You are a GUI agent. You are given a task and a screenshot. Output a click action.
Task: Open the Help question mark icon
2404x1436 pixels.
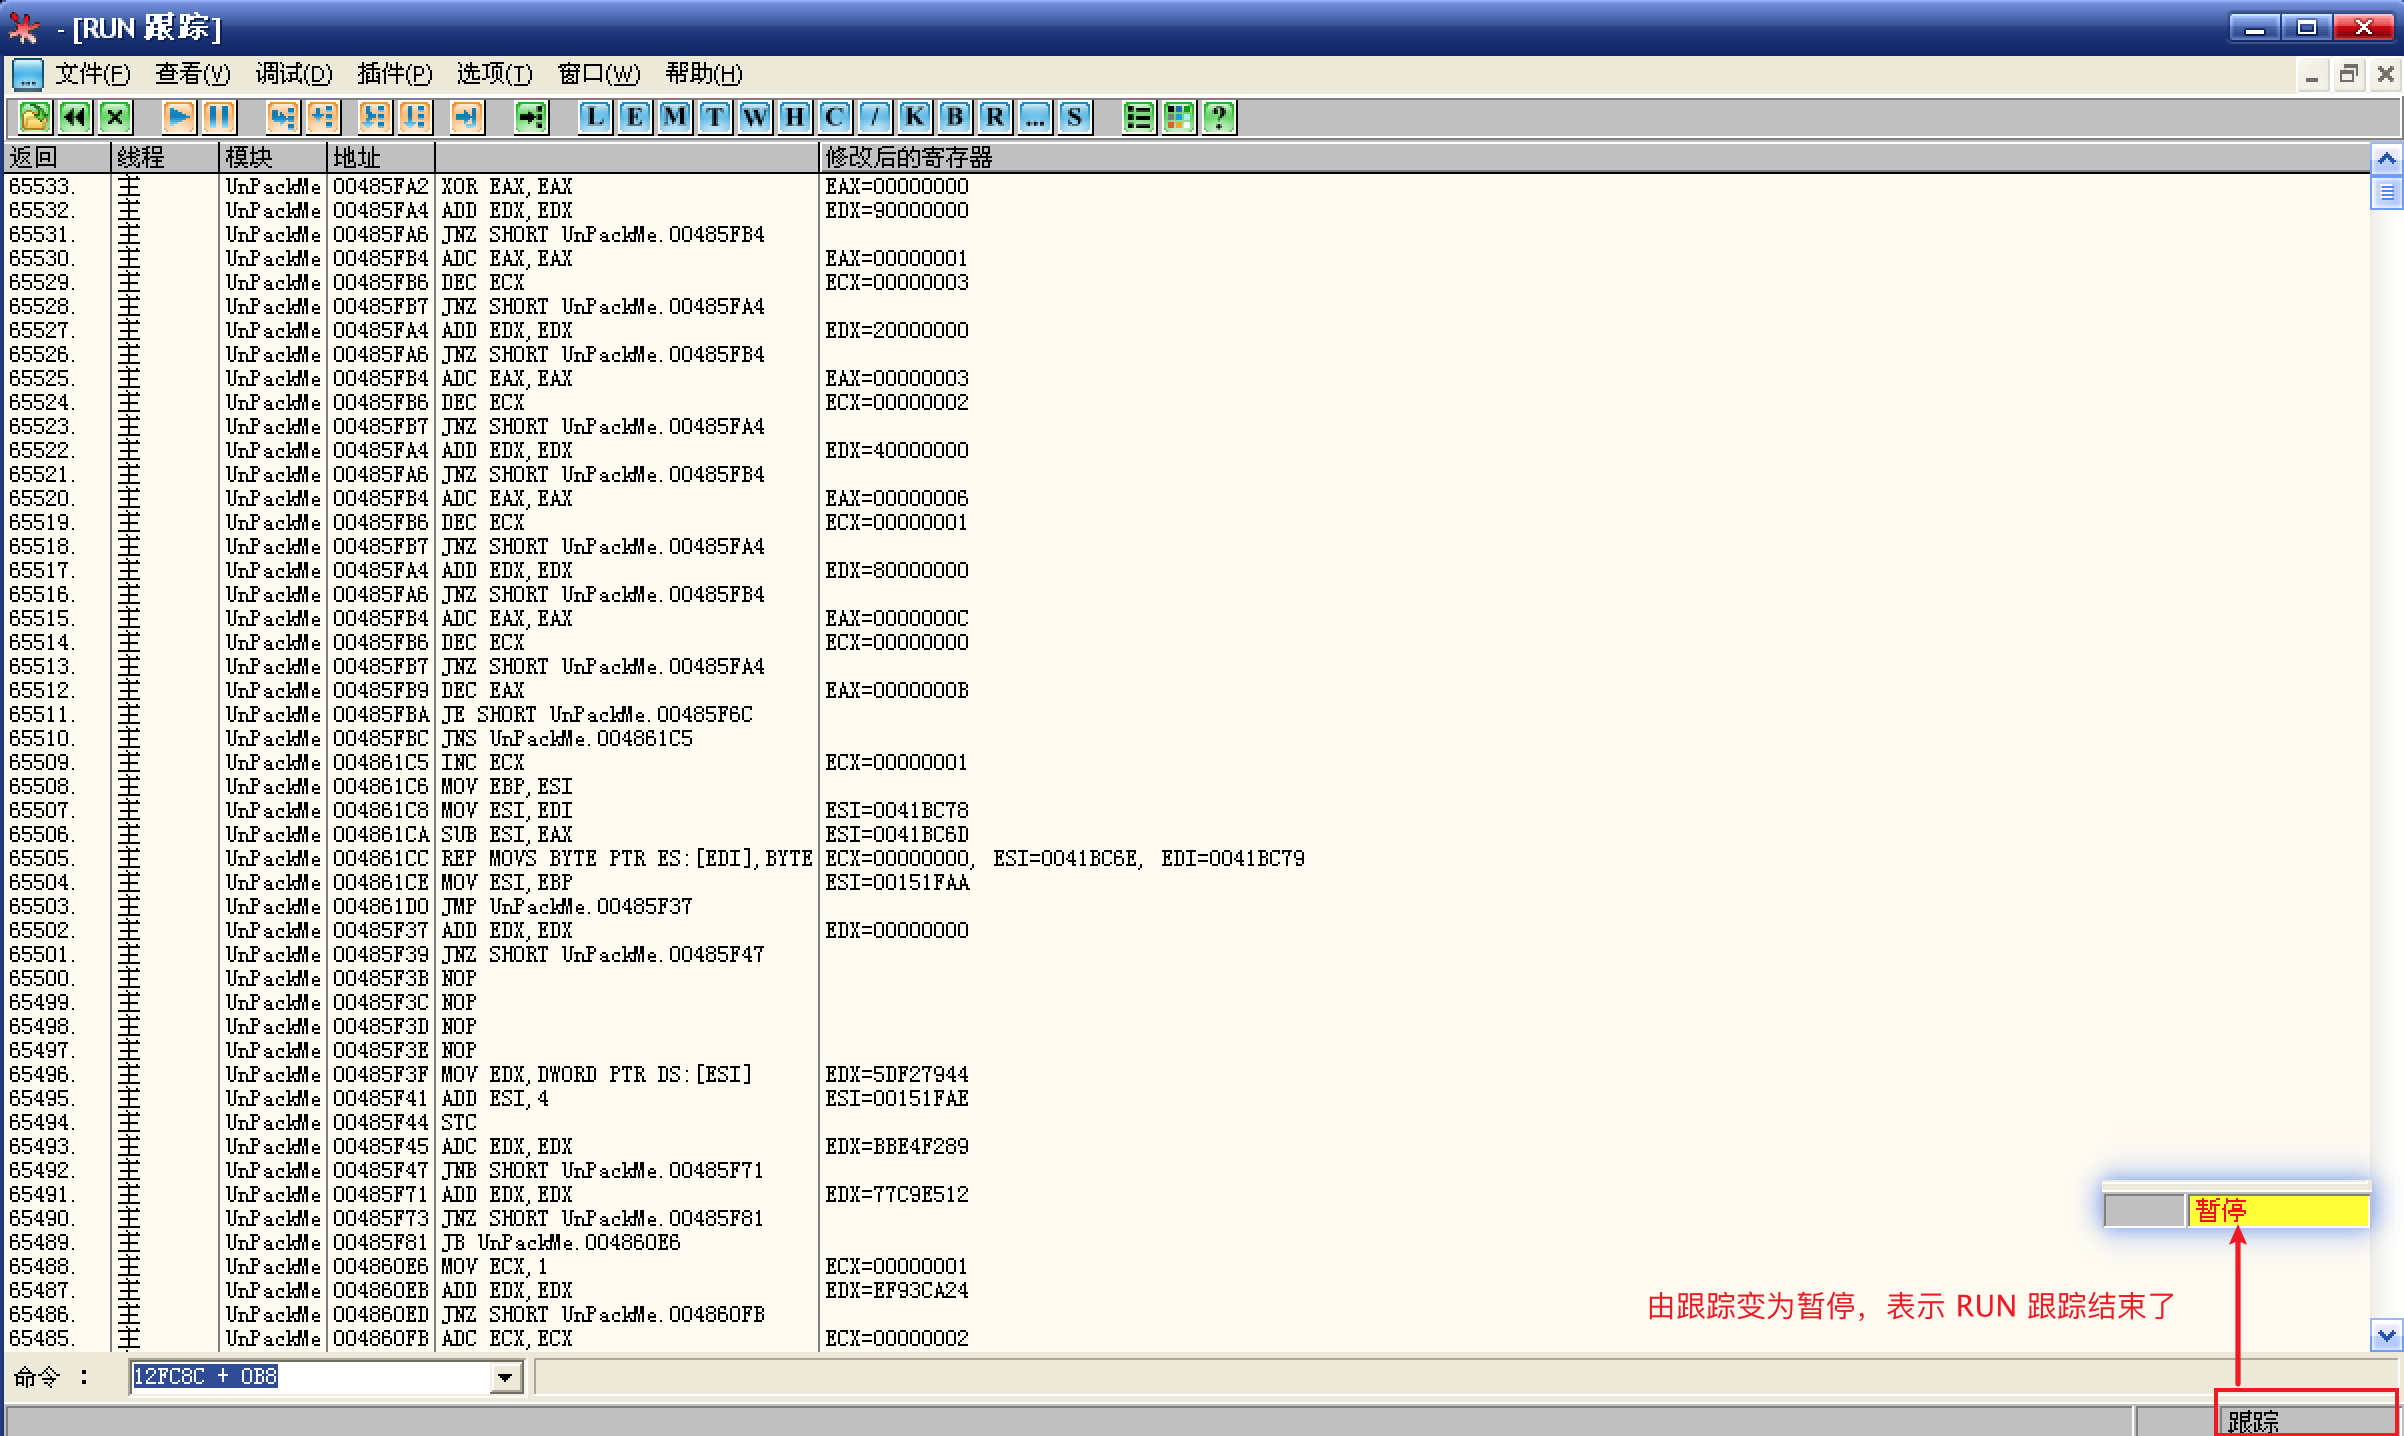1219,117
